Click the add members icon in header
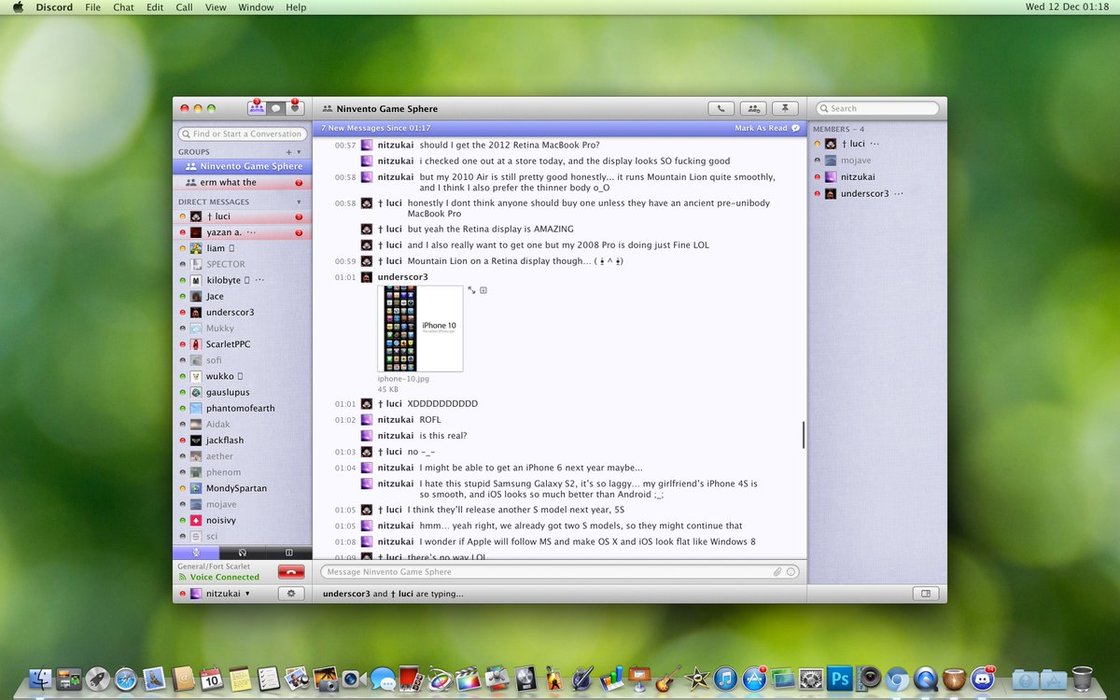The width and height of the screenshot is (1120, 700). tap(753, 108)
